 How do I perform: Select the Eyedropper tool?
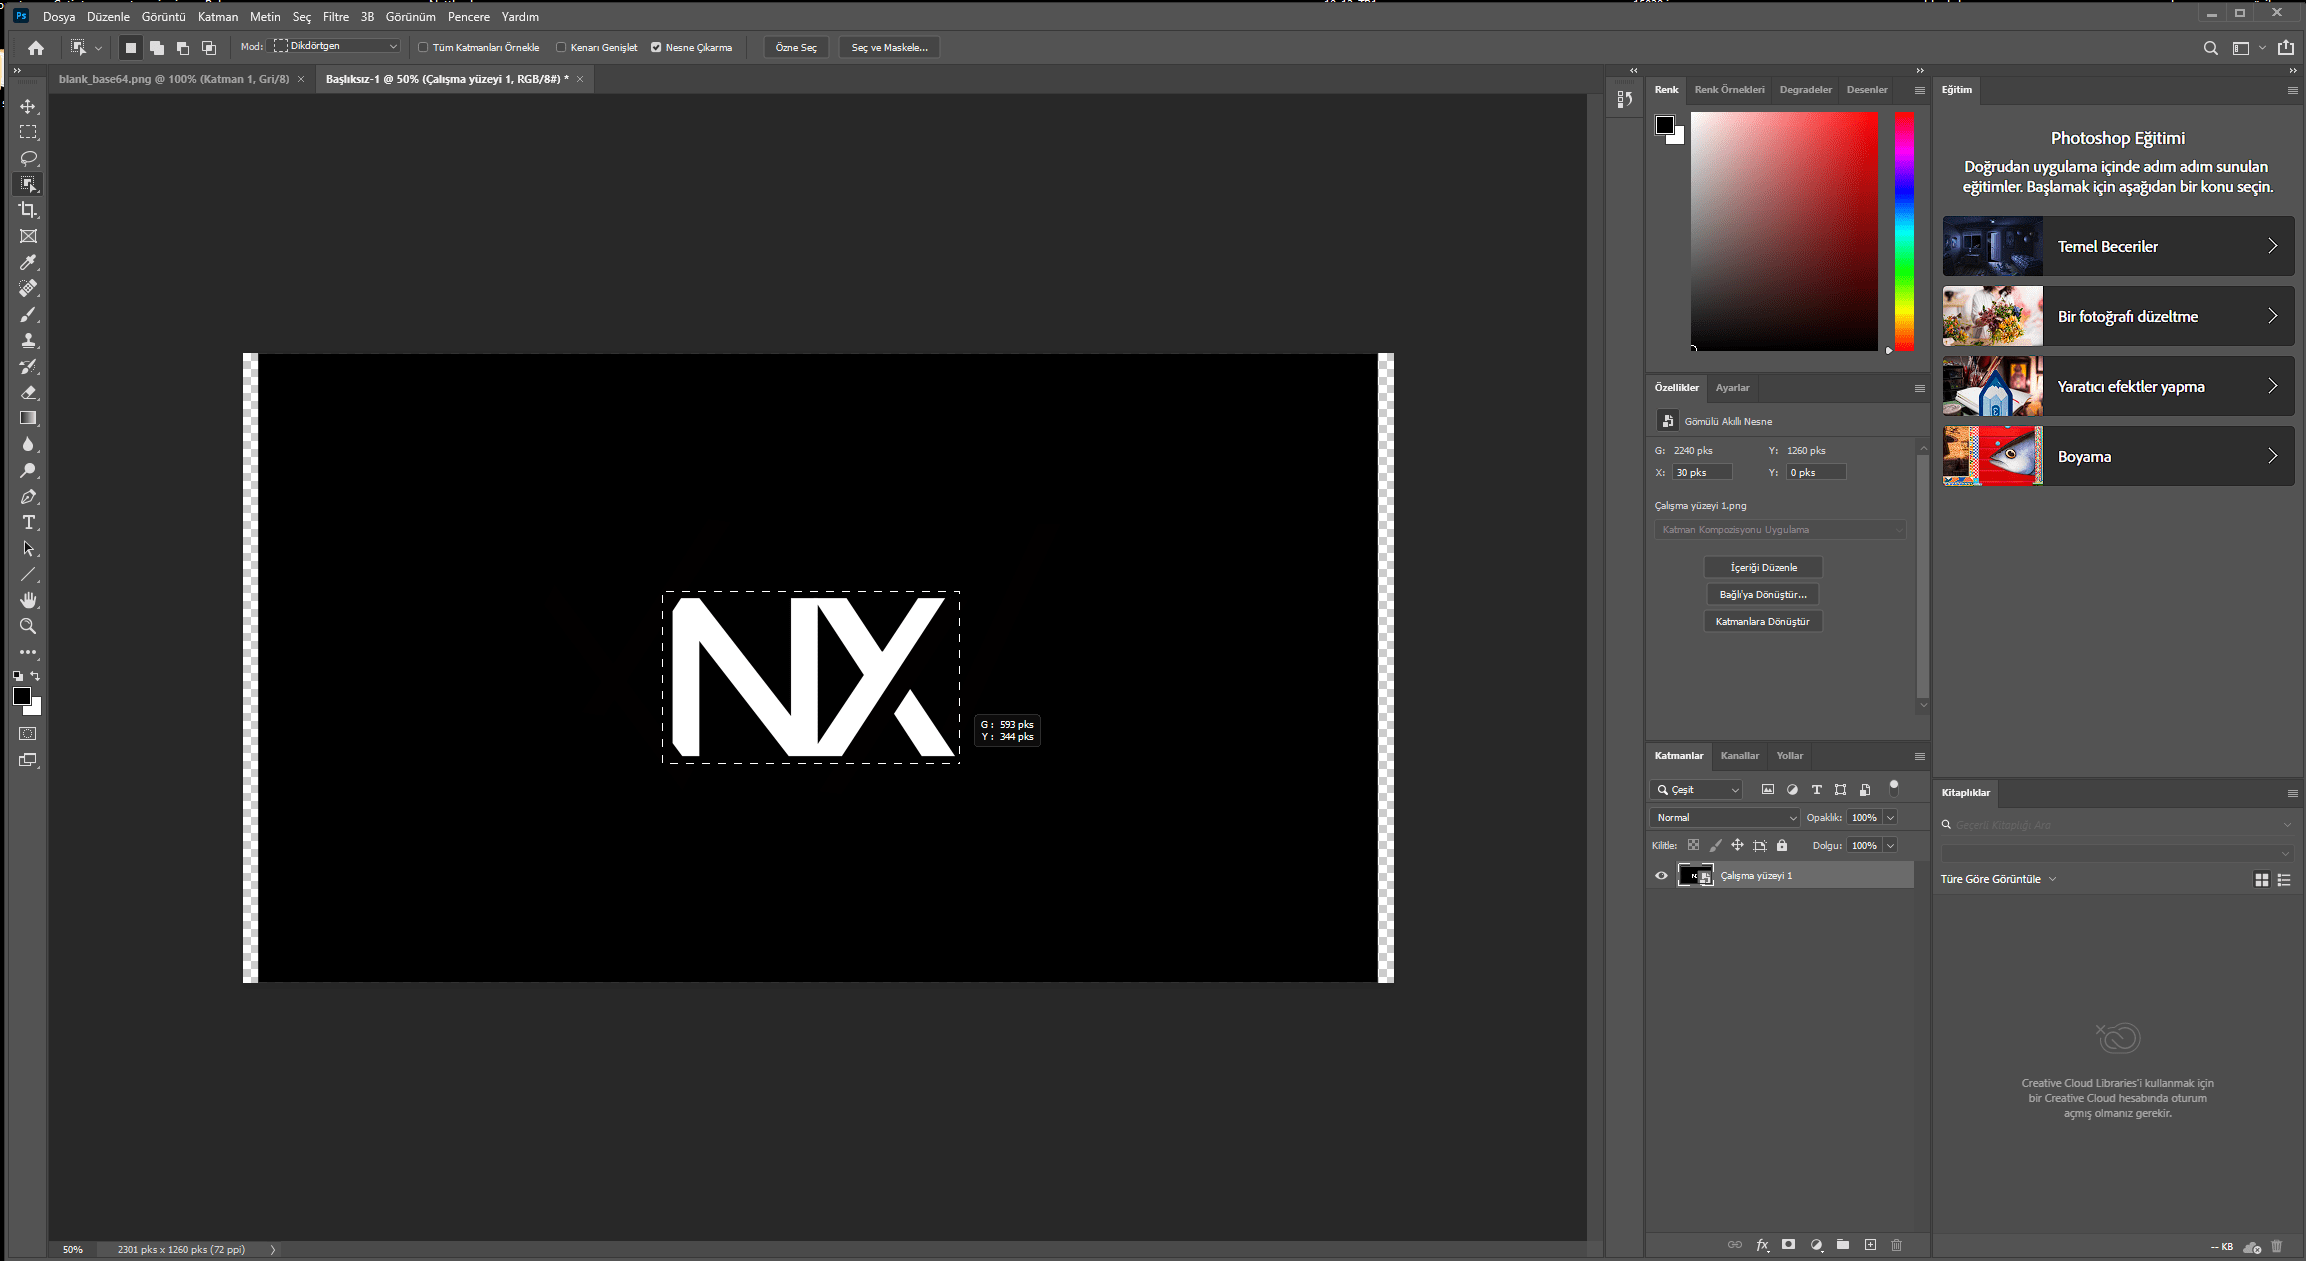pos(28,262)
